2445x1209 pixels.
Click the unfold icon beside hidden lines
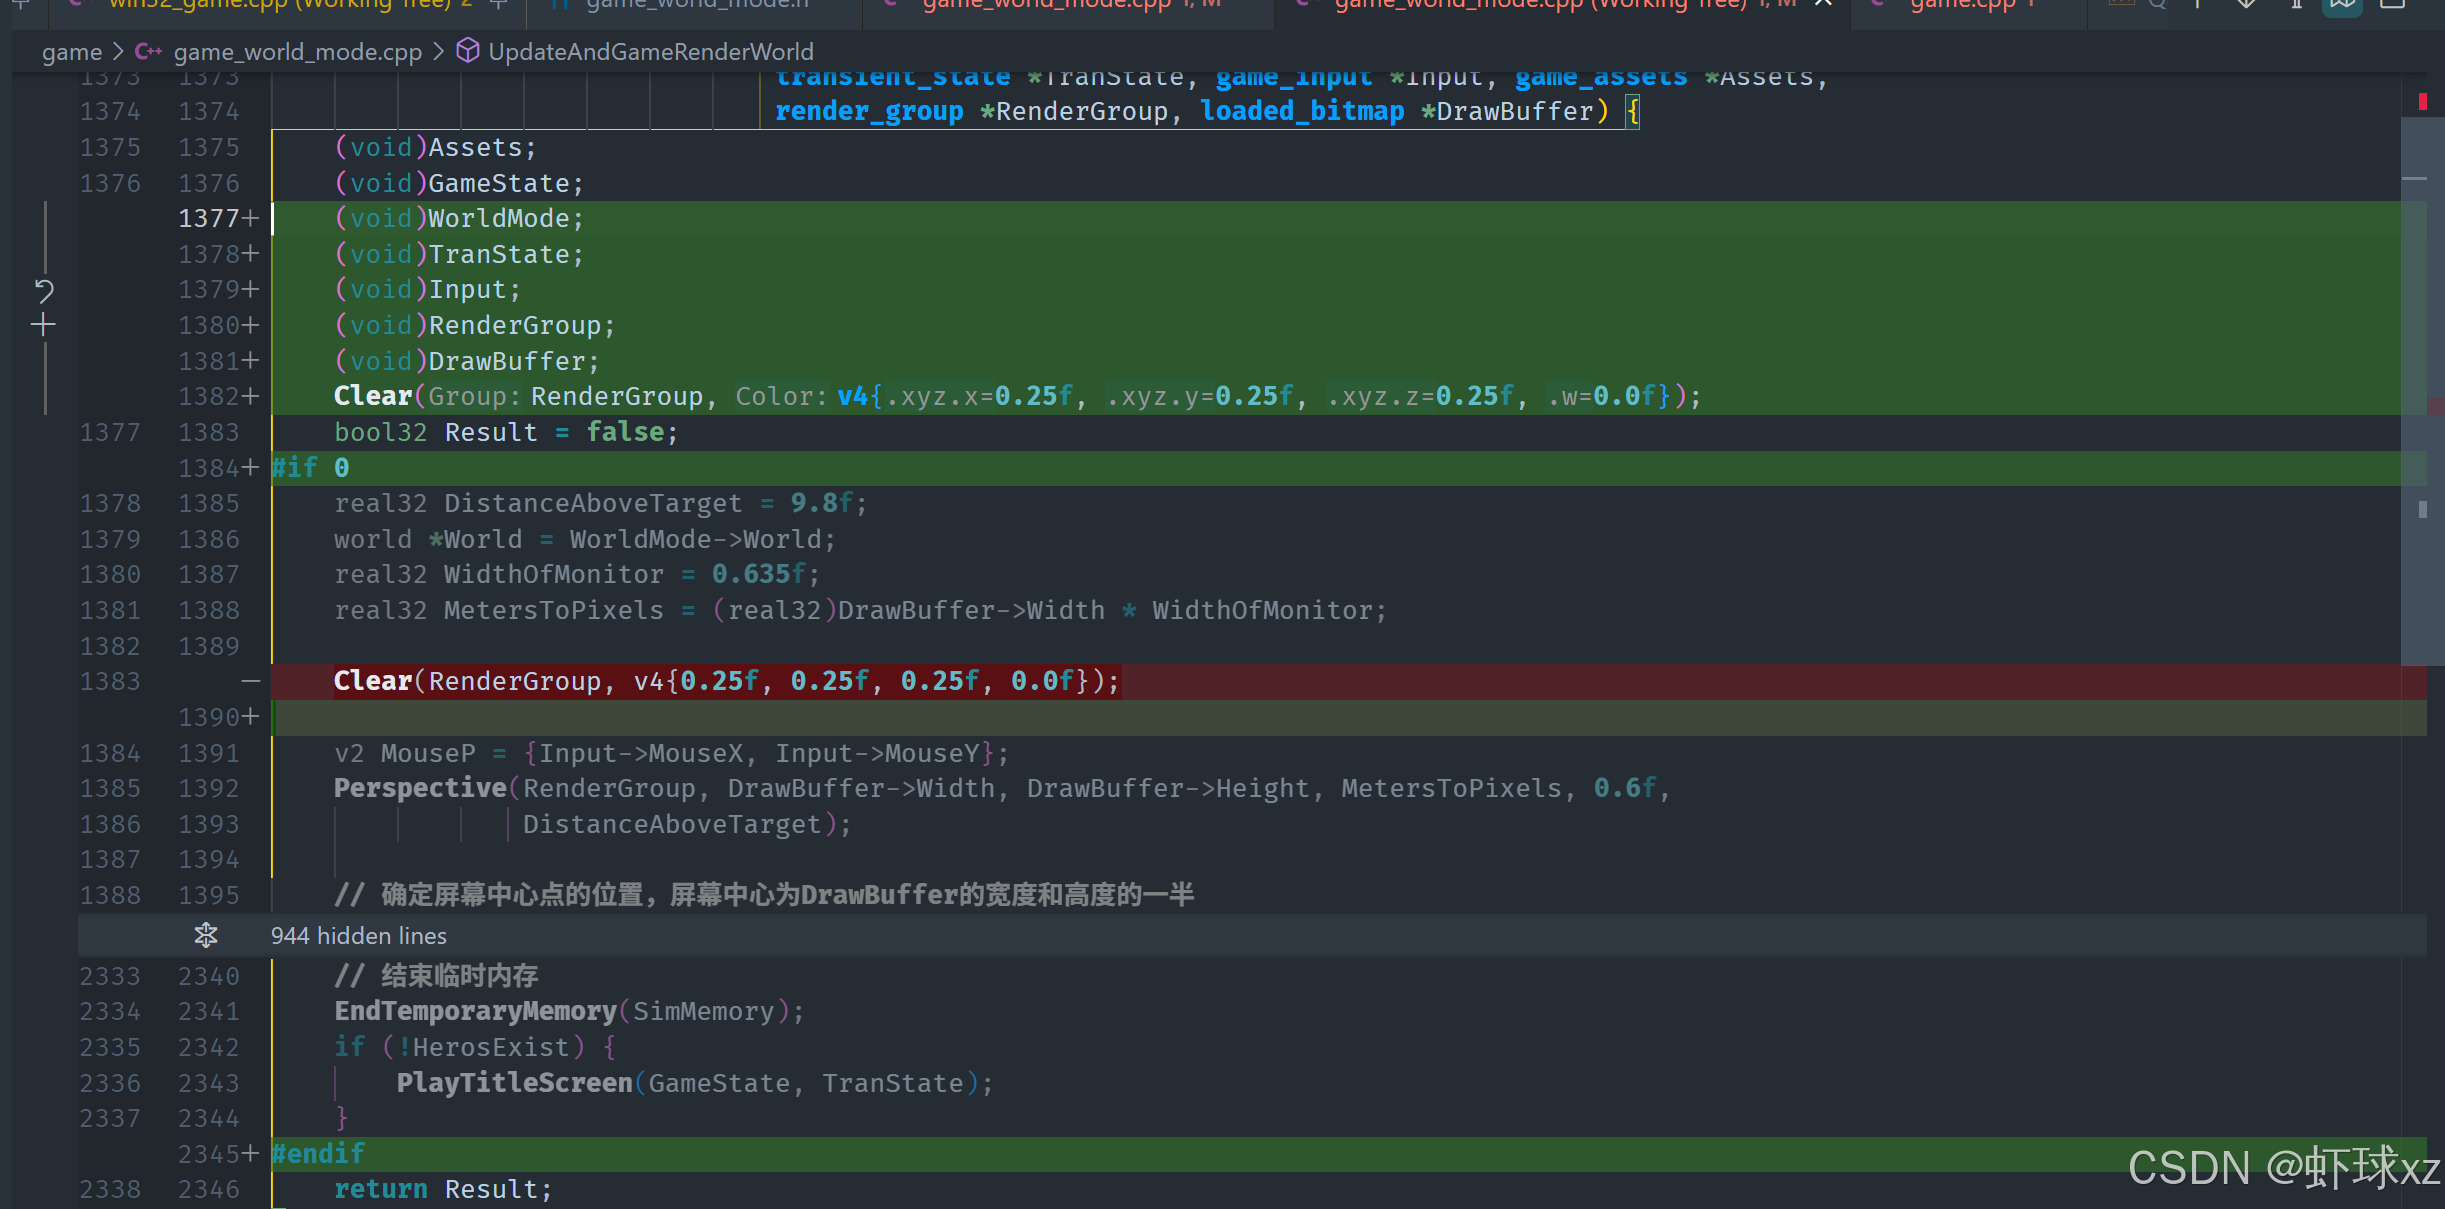coord(206,935)
